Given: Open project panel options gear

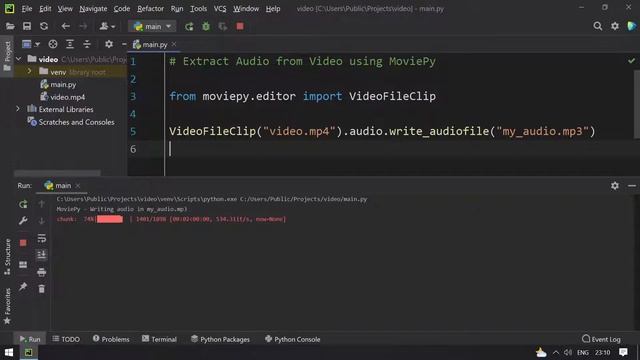Looking at the screenshot, I should (x=109, y=44).
